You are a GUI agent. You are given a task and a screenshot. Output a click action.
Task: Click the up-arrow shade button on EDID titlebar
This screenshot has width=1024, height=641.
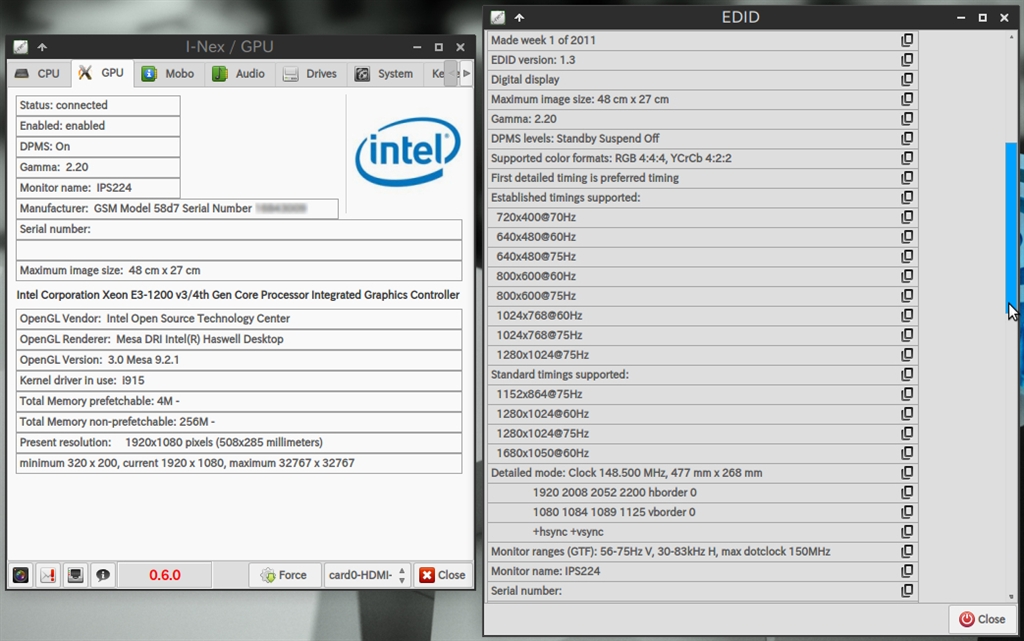pos(519,17)
